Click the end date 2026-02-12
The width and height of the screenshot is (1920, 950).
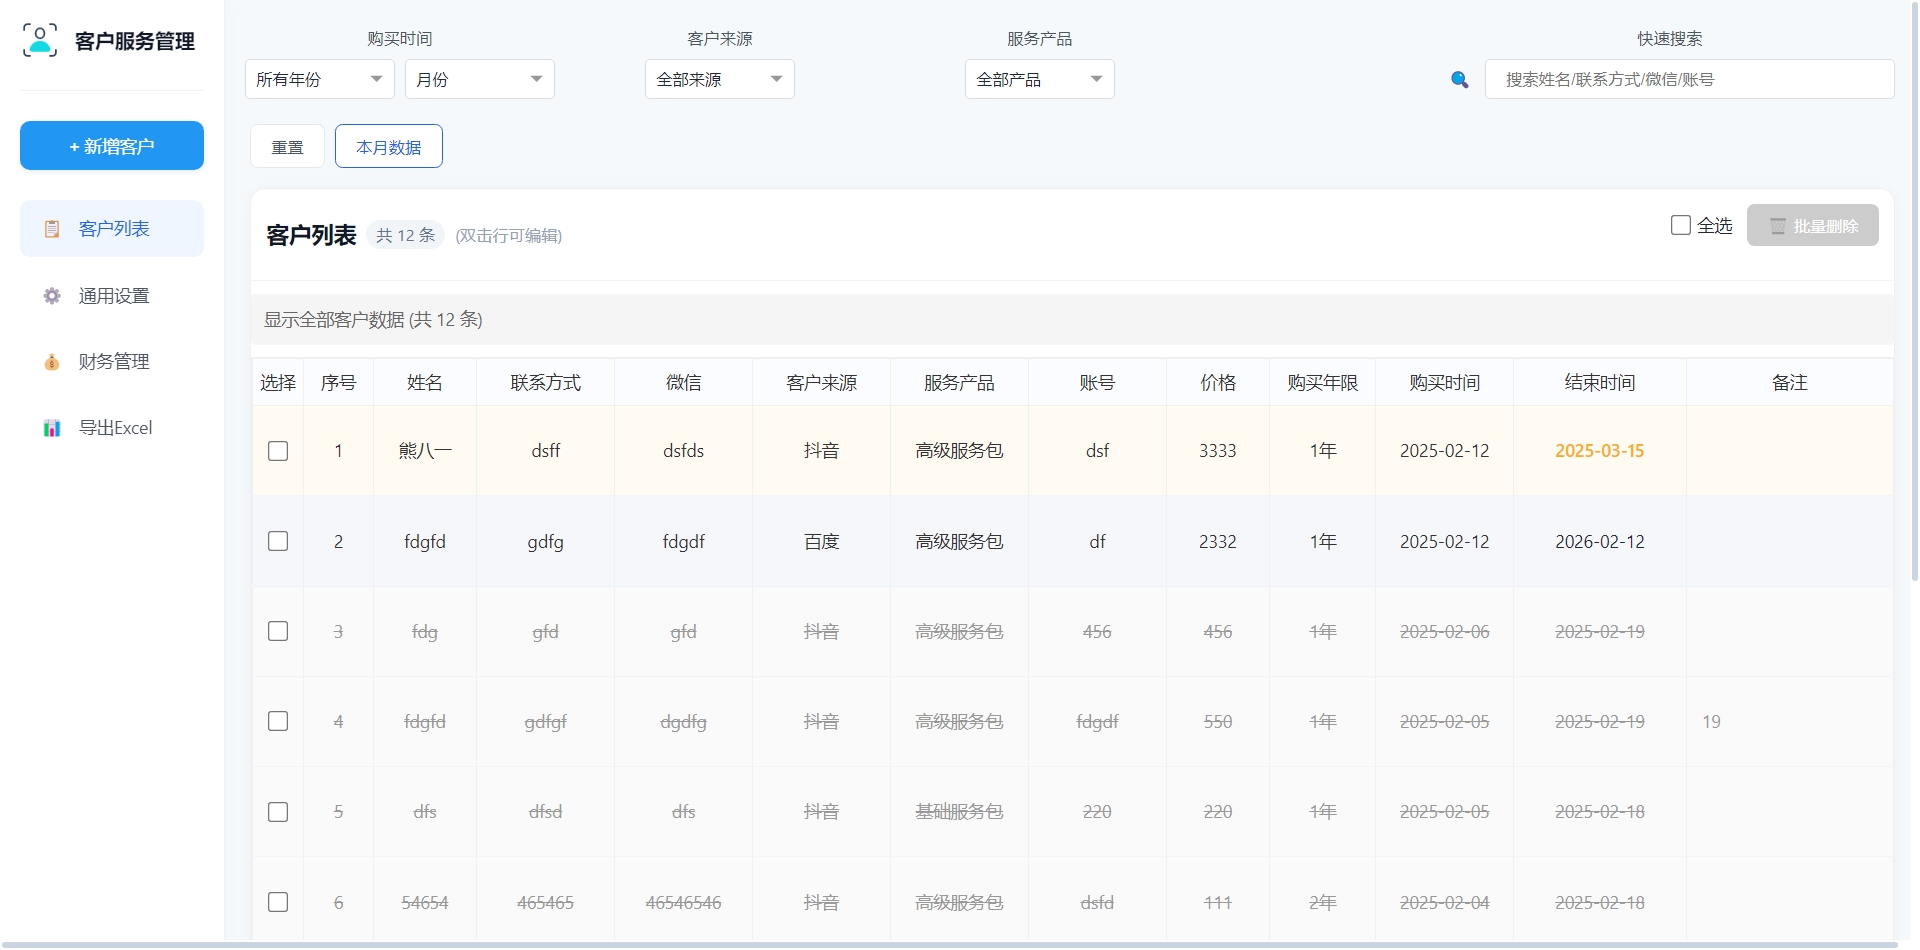pos(1600,541)
